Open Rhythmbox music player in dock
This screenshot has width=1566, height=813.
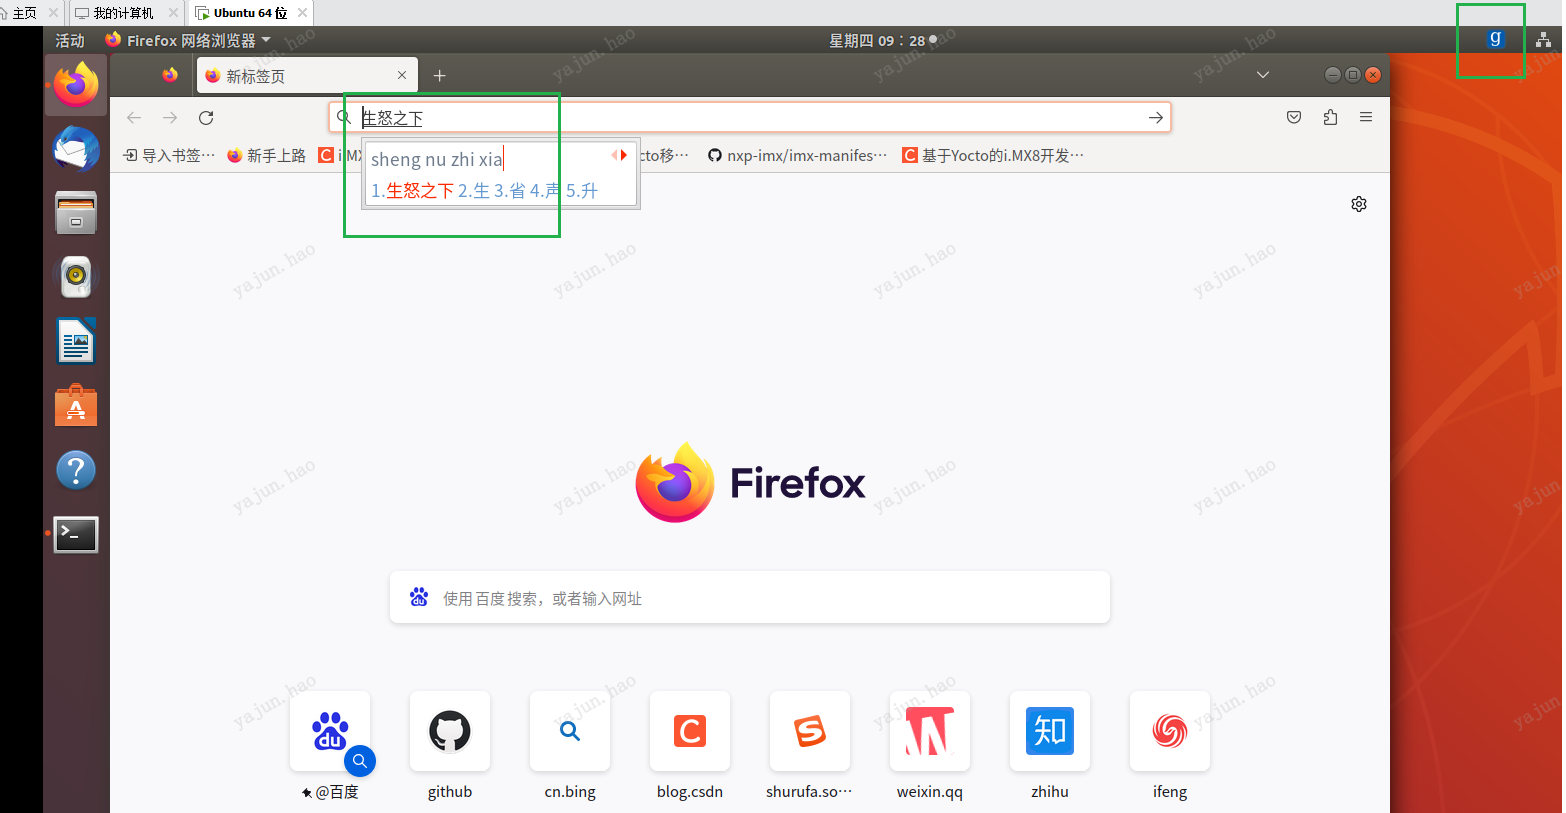click(76, 277)
